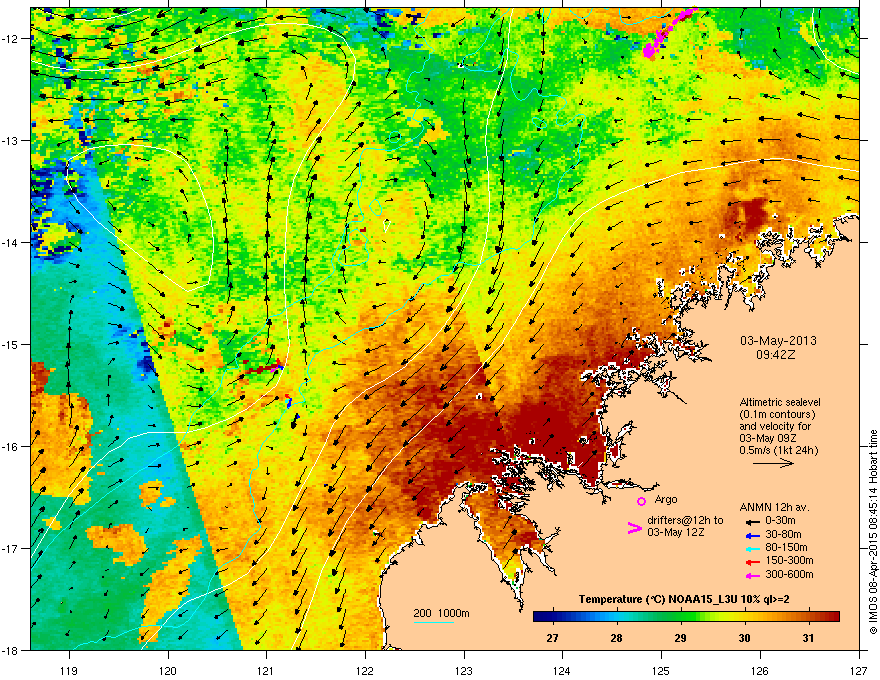Click the latitude axis label "-16"
This screenshot has height=680, width=880.
point(11,447)
